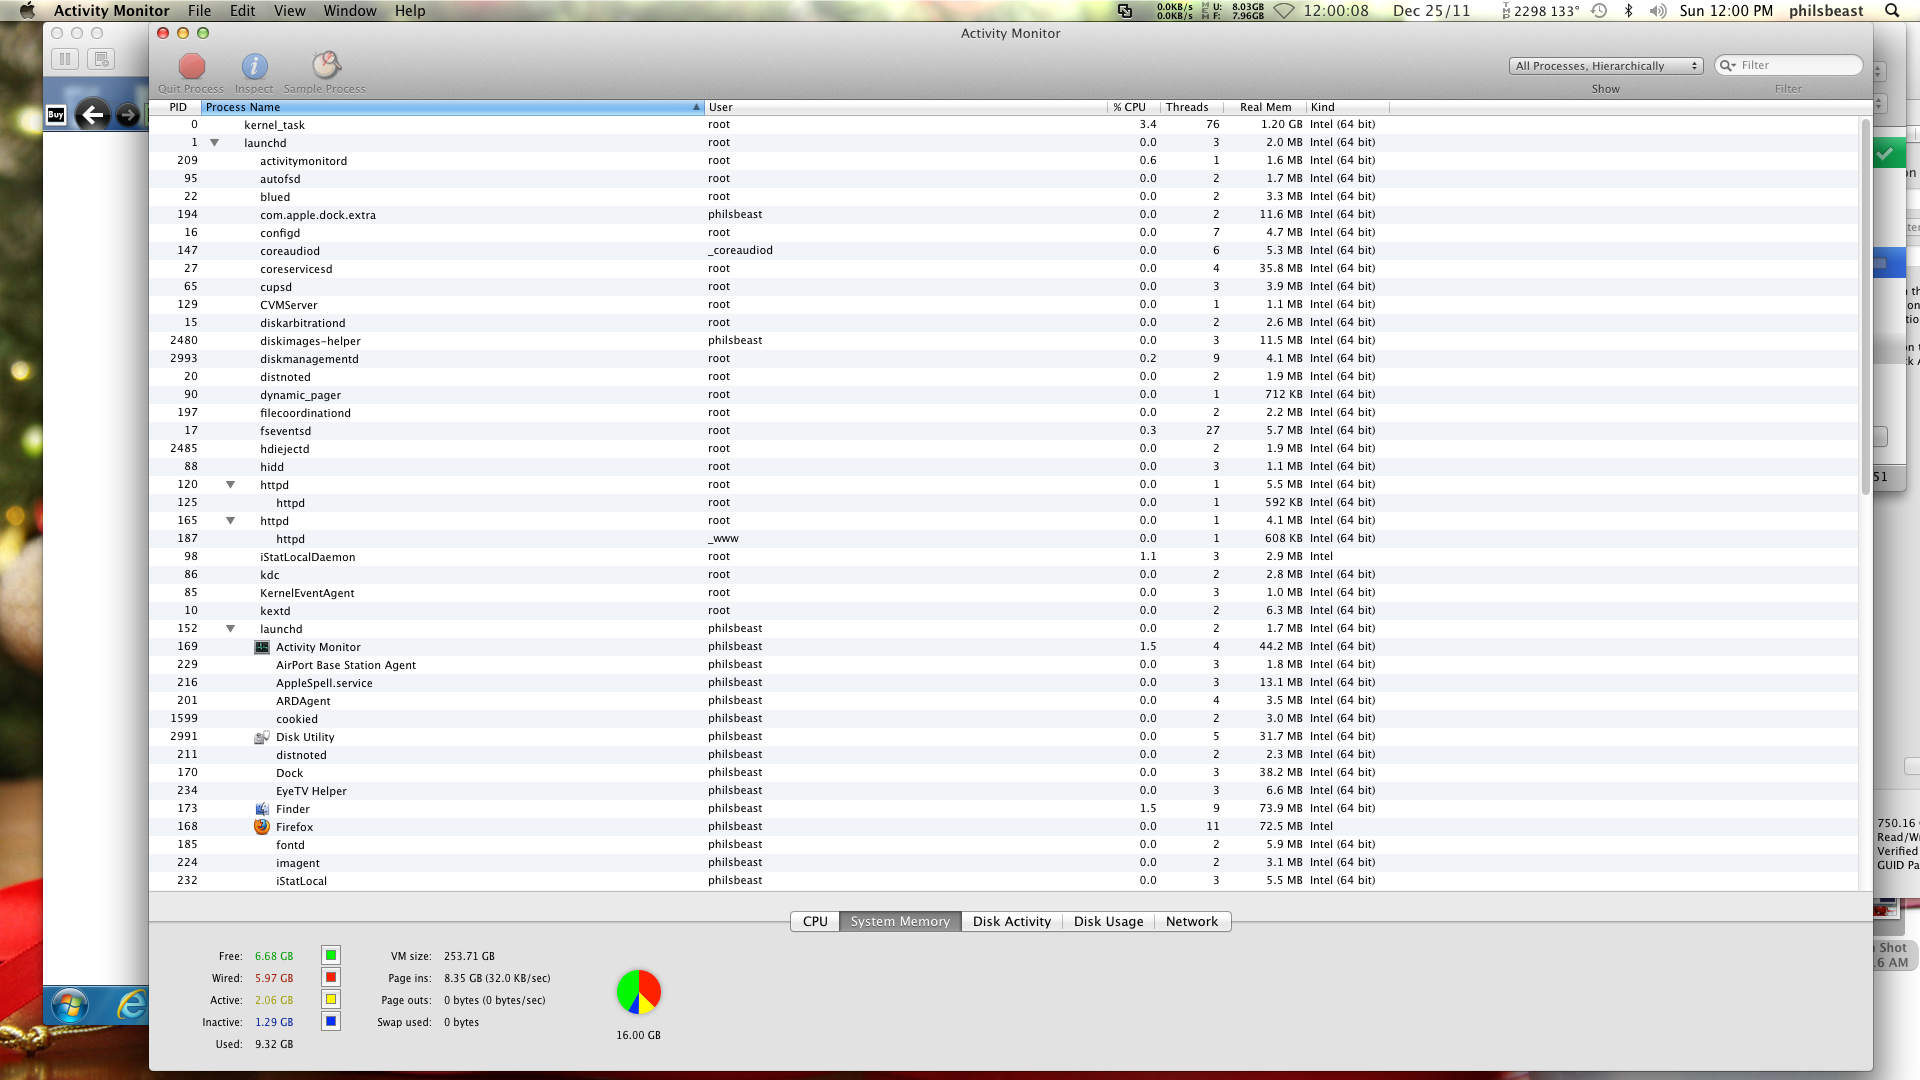Select the Disk Utility process icon
The image size is (1920, 1080).
[262, 737]
